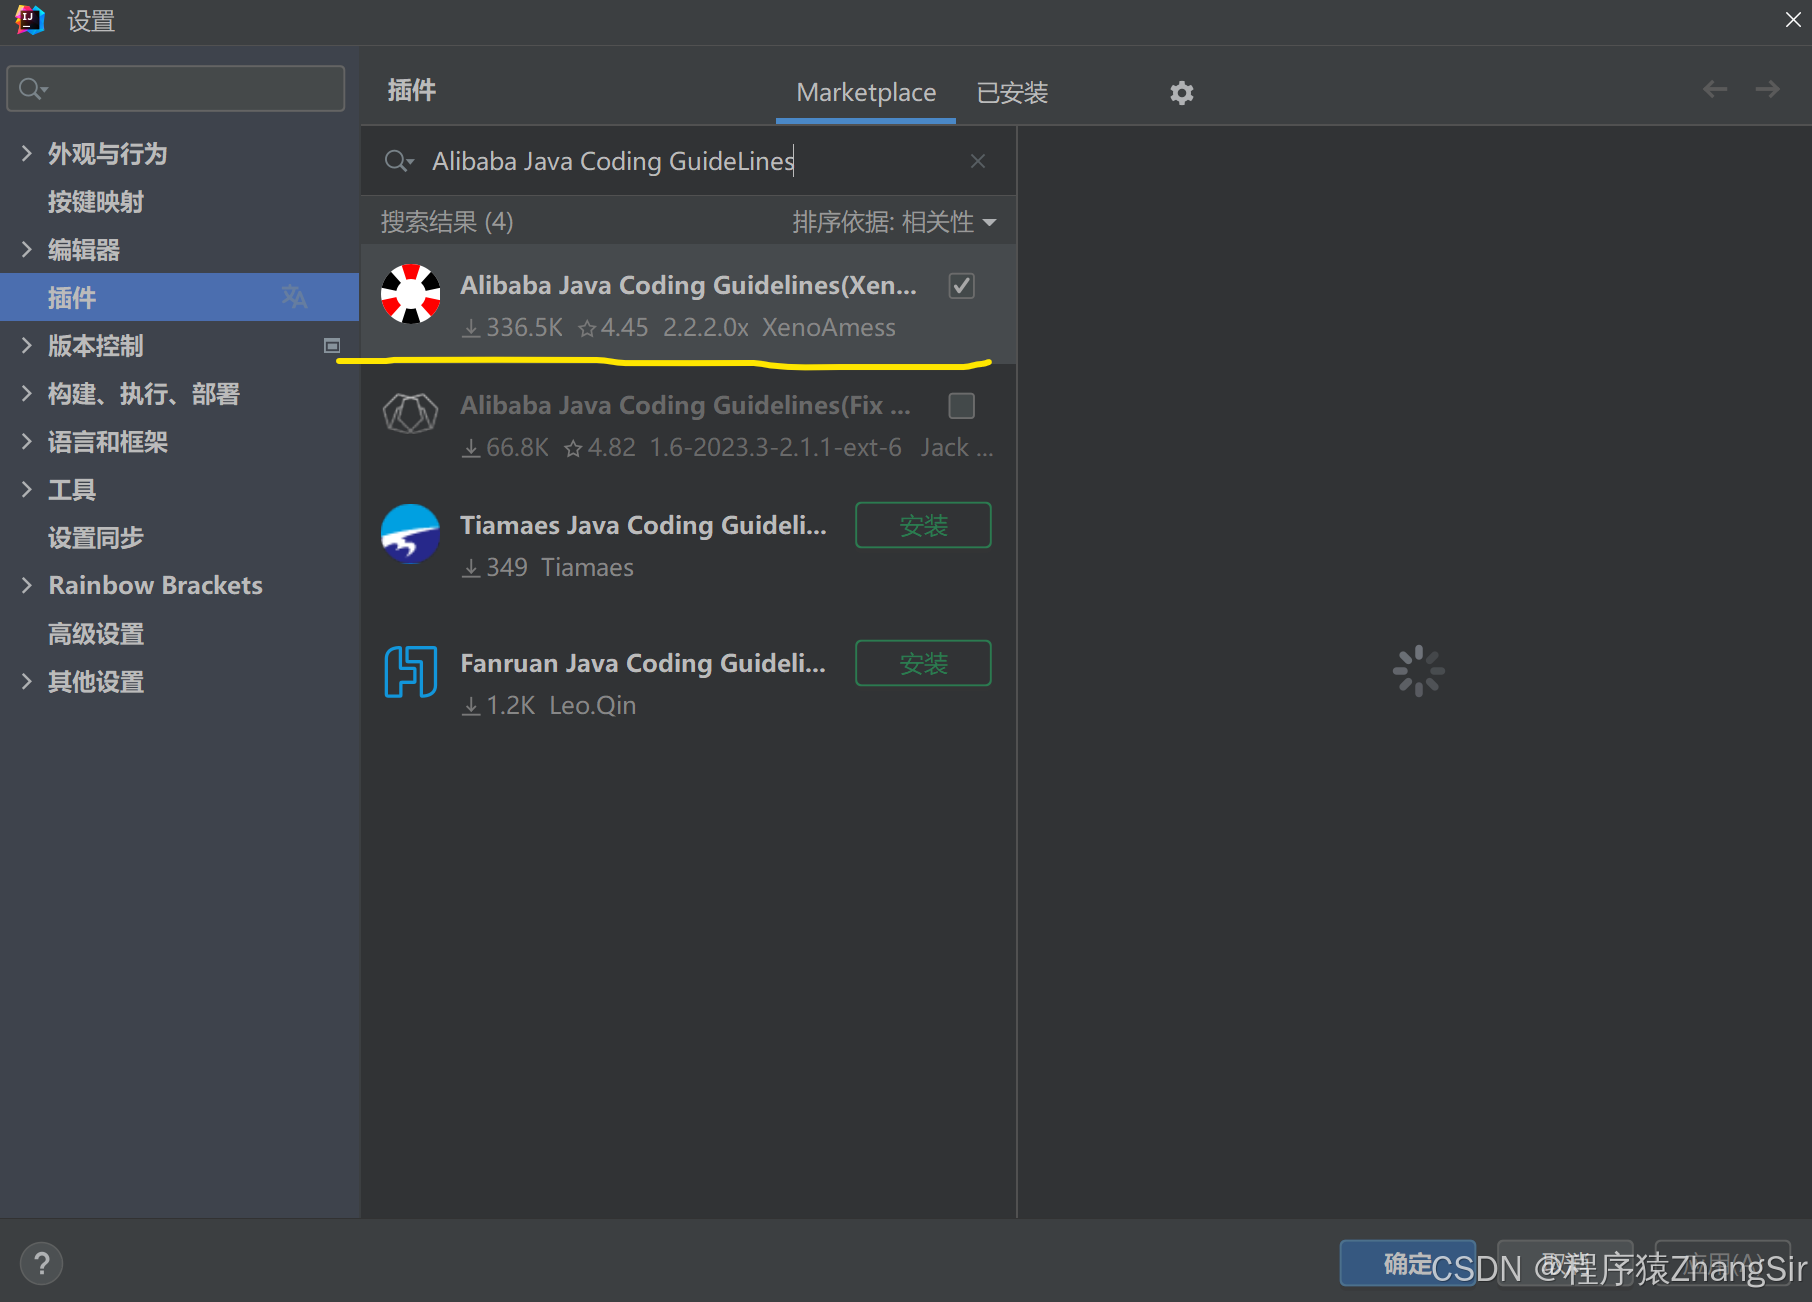Click the Leo.Qin vendor name
This screenshot has width=1812, height=1302.
pyautogui.click(x=593, y=705)
